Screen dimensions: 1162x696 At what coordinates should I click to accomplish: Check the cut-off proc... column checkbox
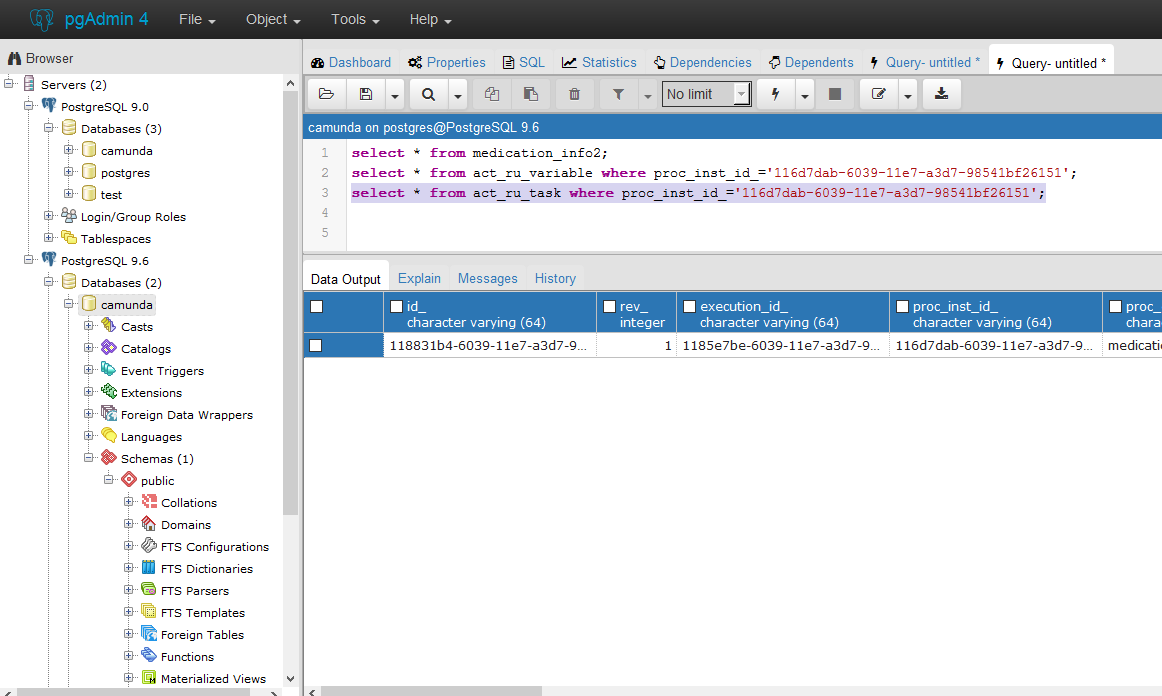(x=1115, y=306)
